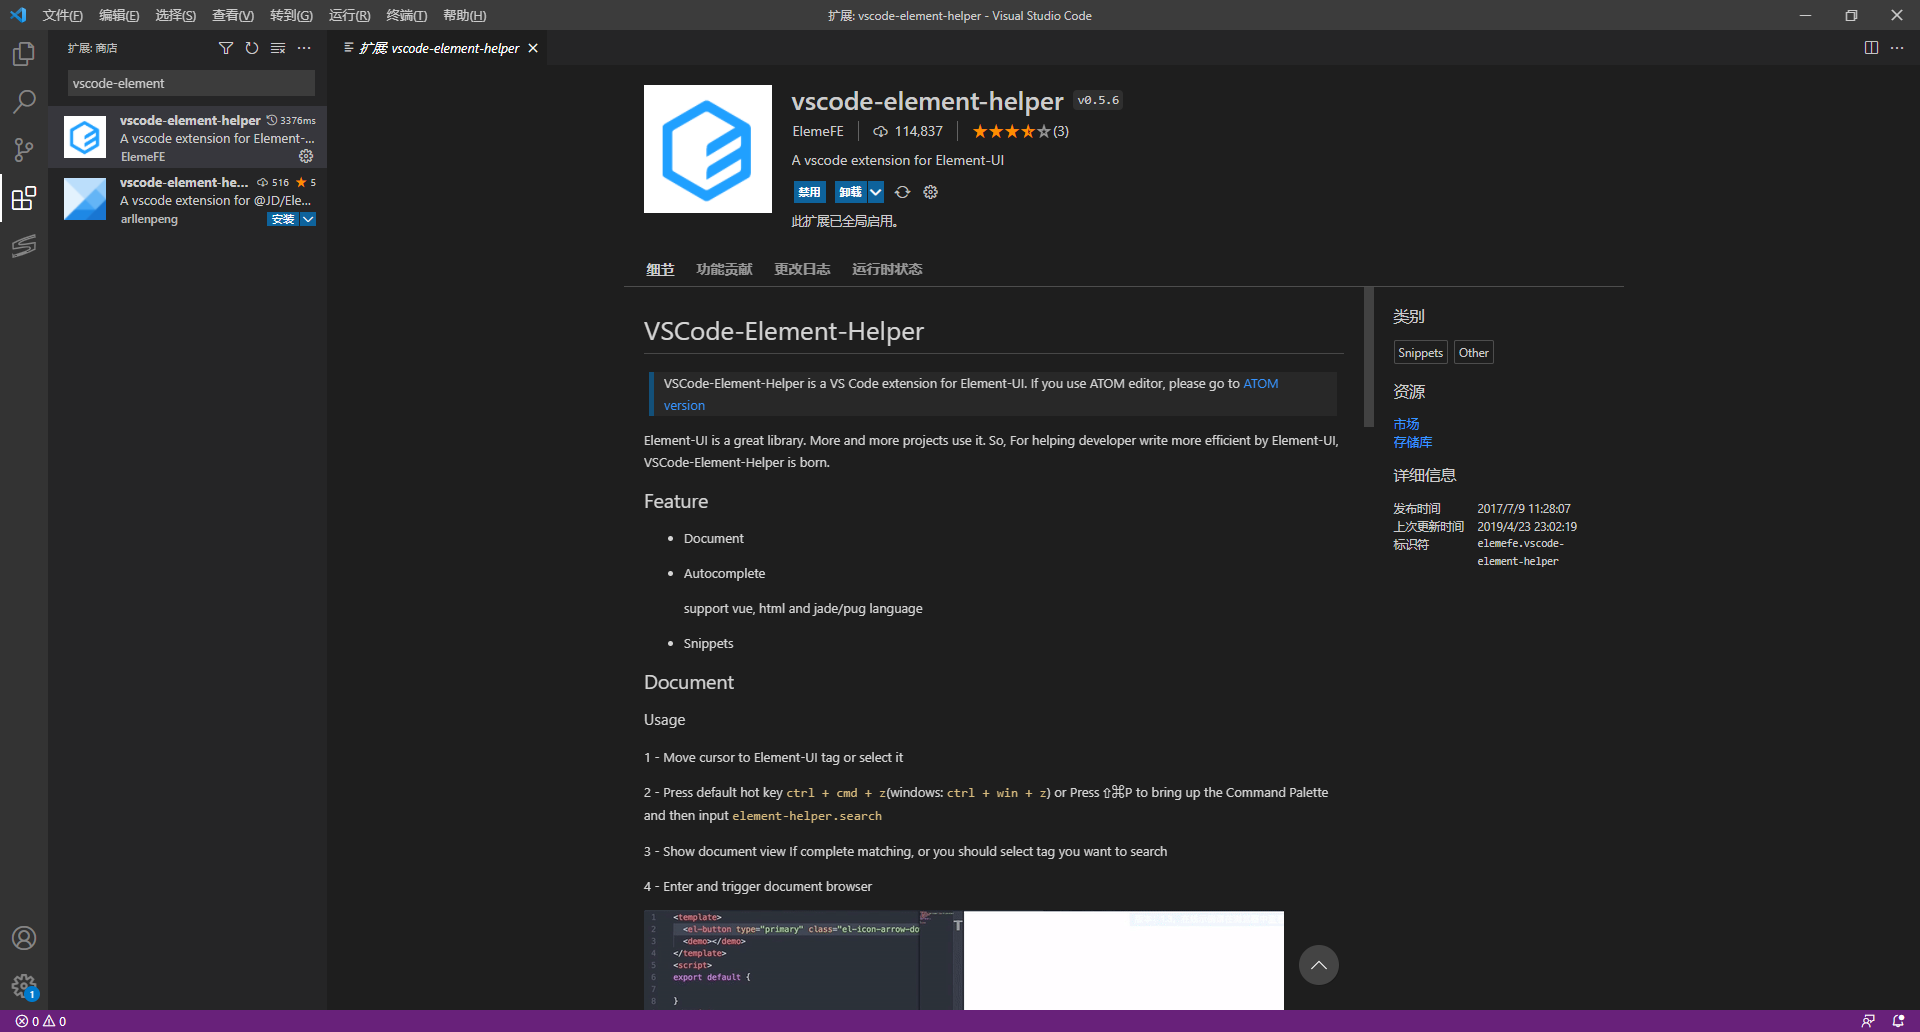Open the 终端(T) menu
The height and width of the screenshot is (1032, 1920).
[x=407, y=15]
